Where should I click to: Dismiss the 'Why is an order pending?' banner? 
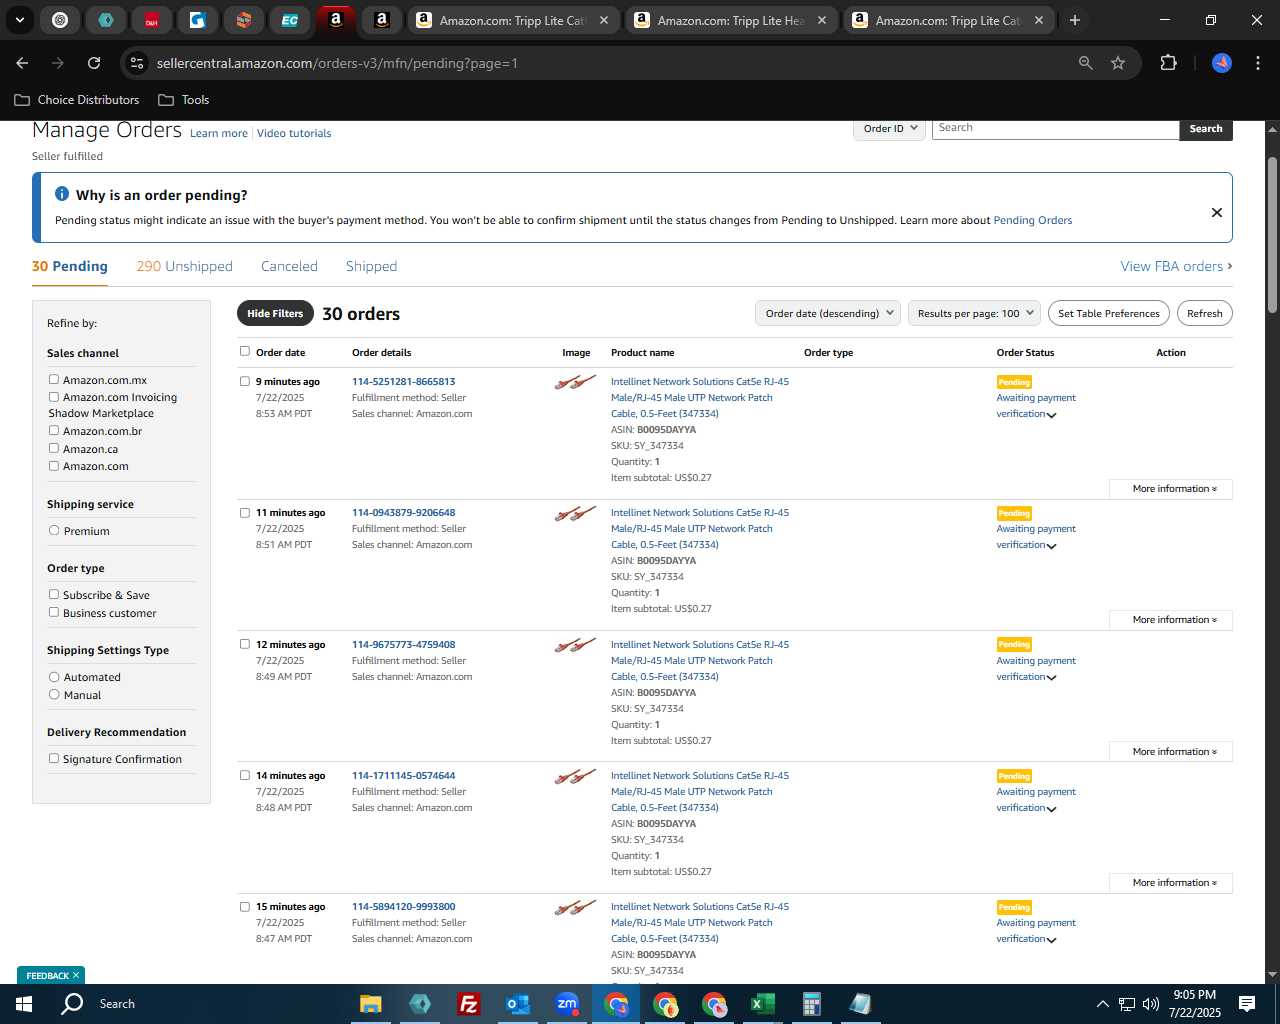point(1216,212)
